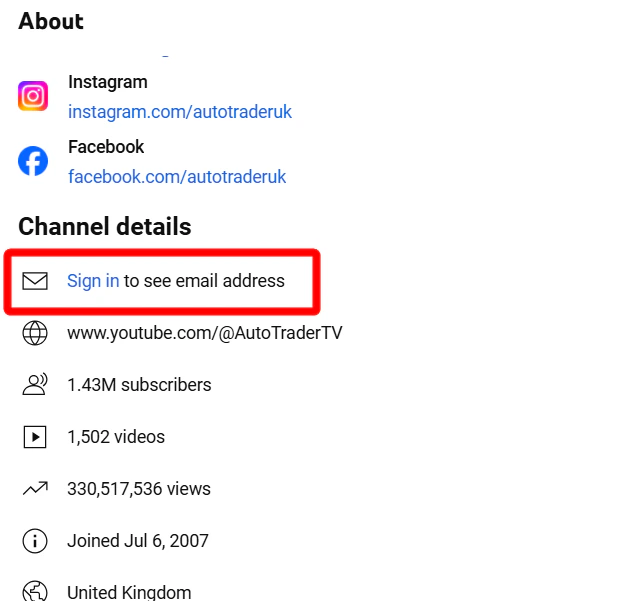Click the Joined Jul 6, 2007 text
Screen dimensions: 631x601
[x=138, y=541]
